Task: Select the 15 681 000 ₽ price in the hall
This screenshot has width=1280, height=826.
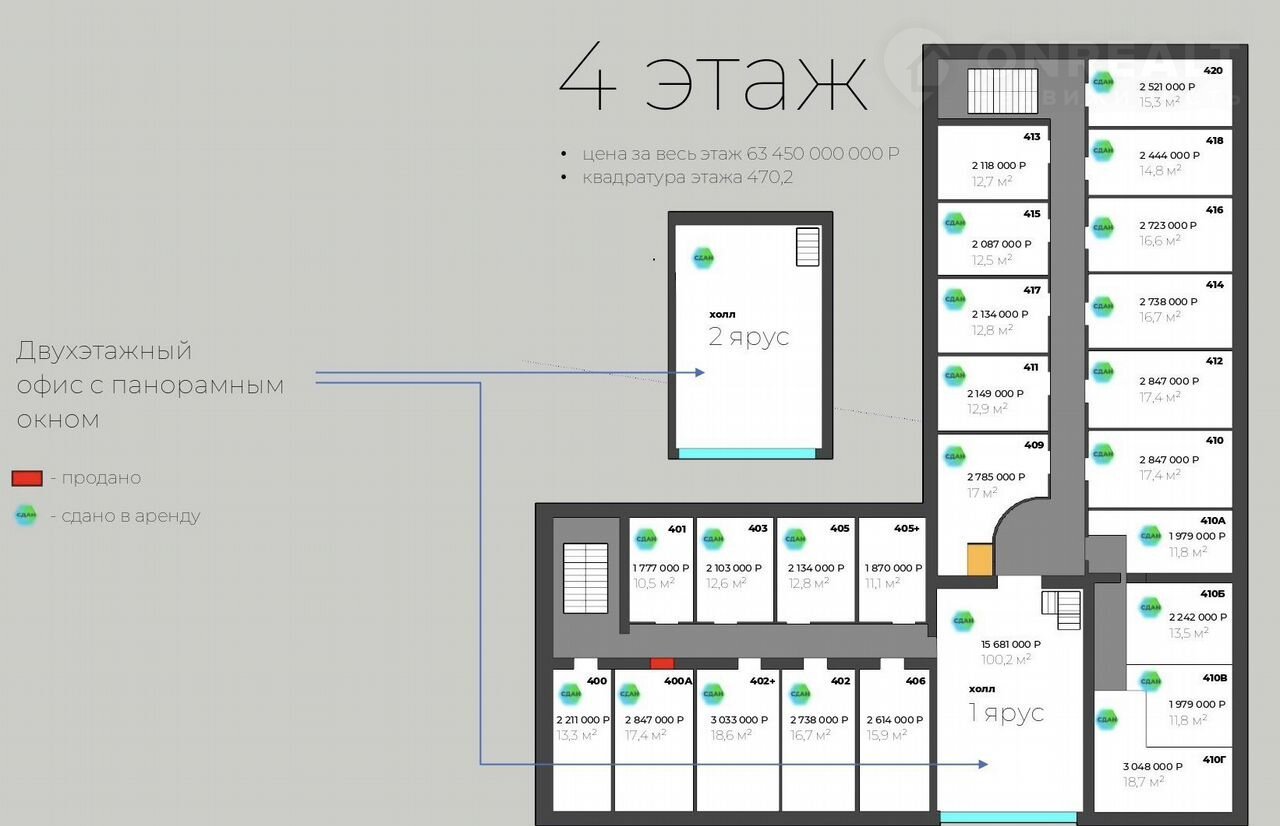Action: [x=1010, y=644]
